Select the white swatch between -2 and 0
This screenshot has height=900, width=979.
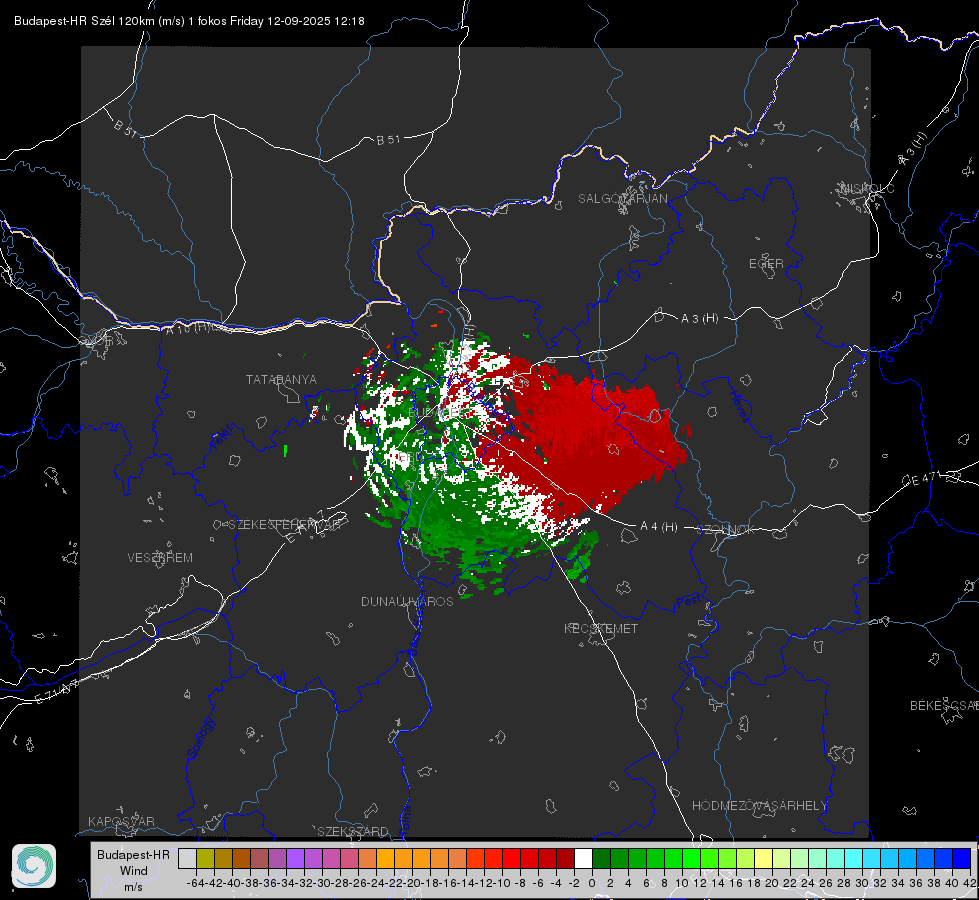point(583,858)
